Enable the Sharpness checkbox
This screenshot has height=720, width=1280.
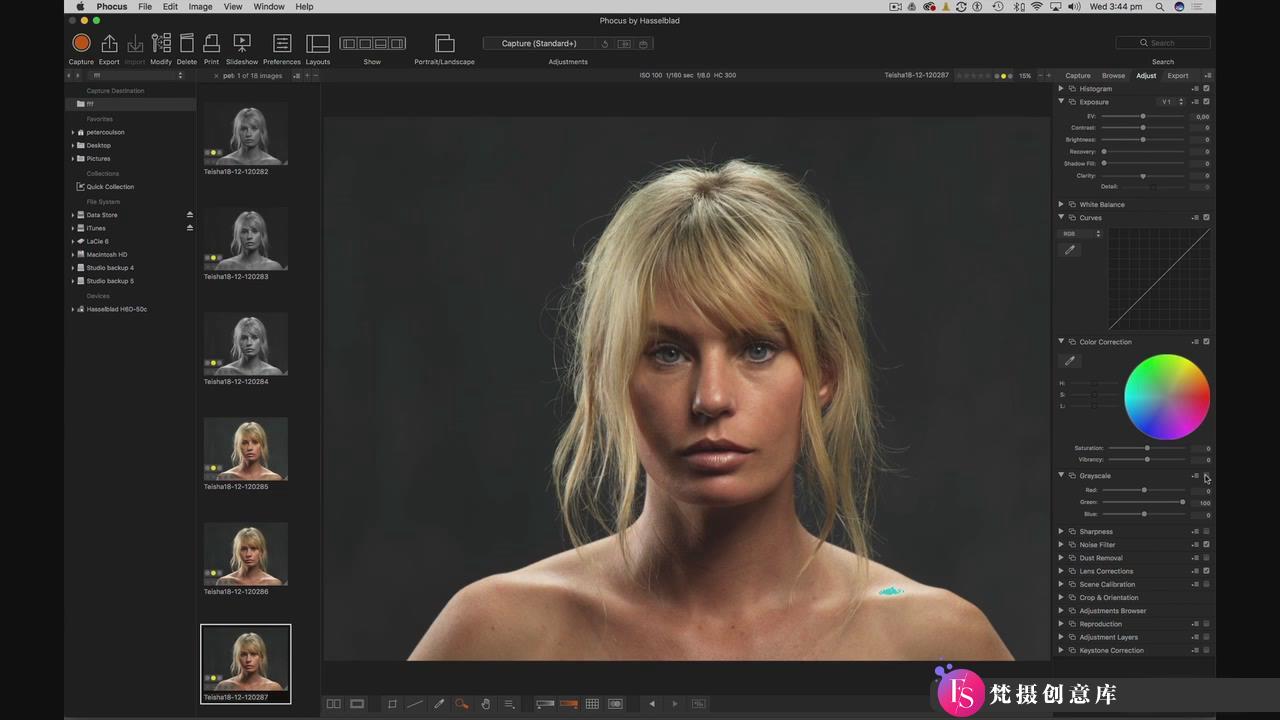pyautogui.click(x=1207, y=532)
